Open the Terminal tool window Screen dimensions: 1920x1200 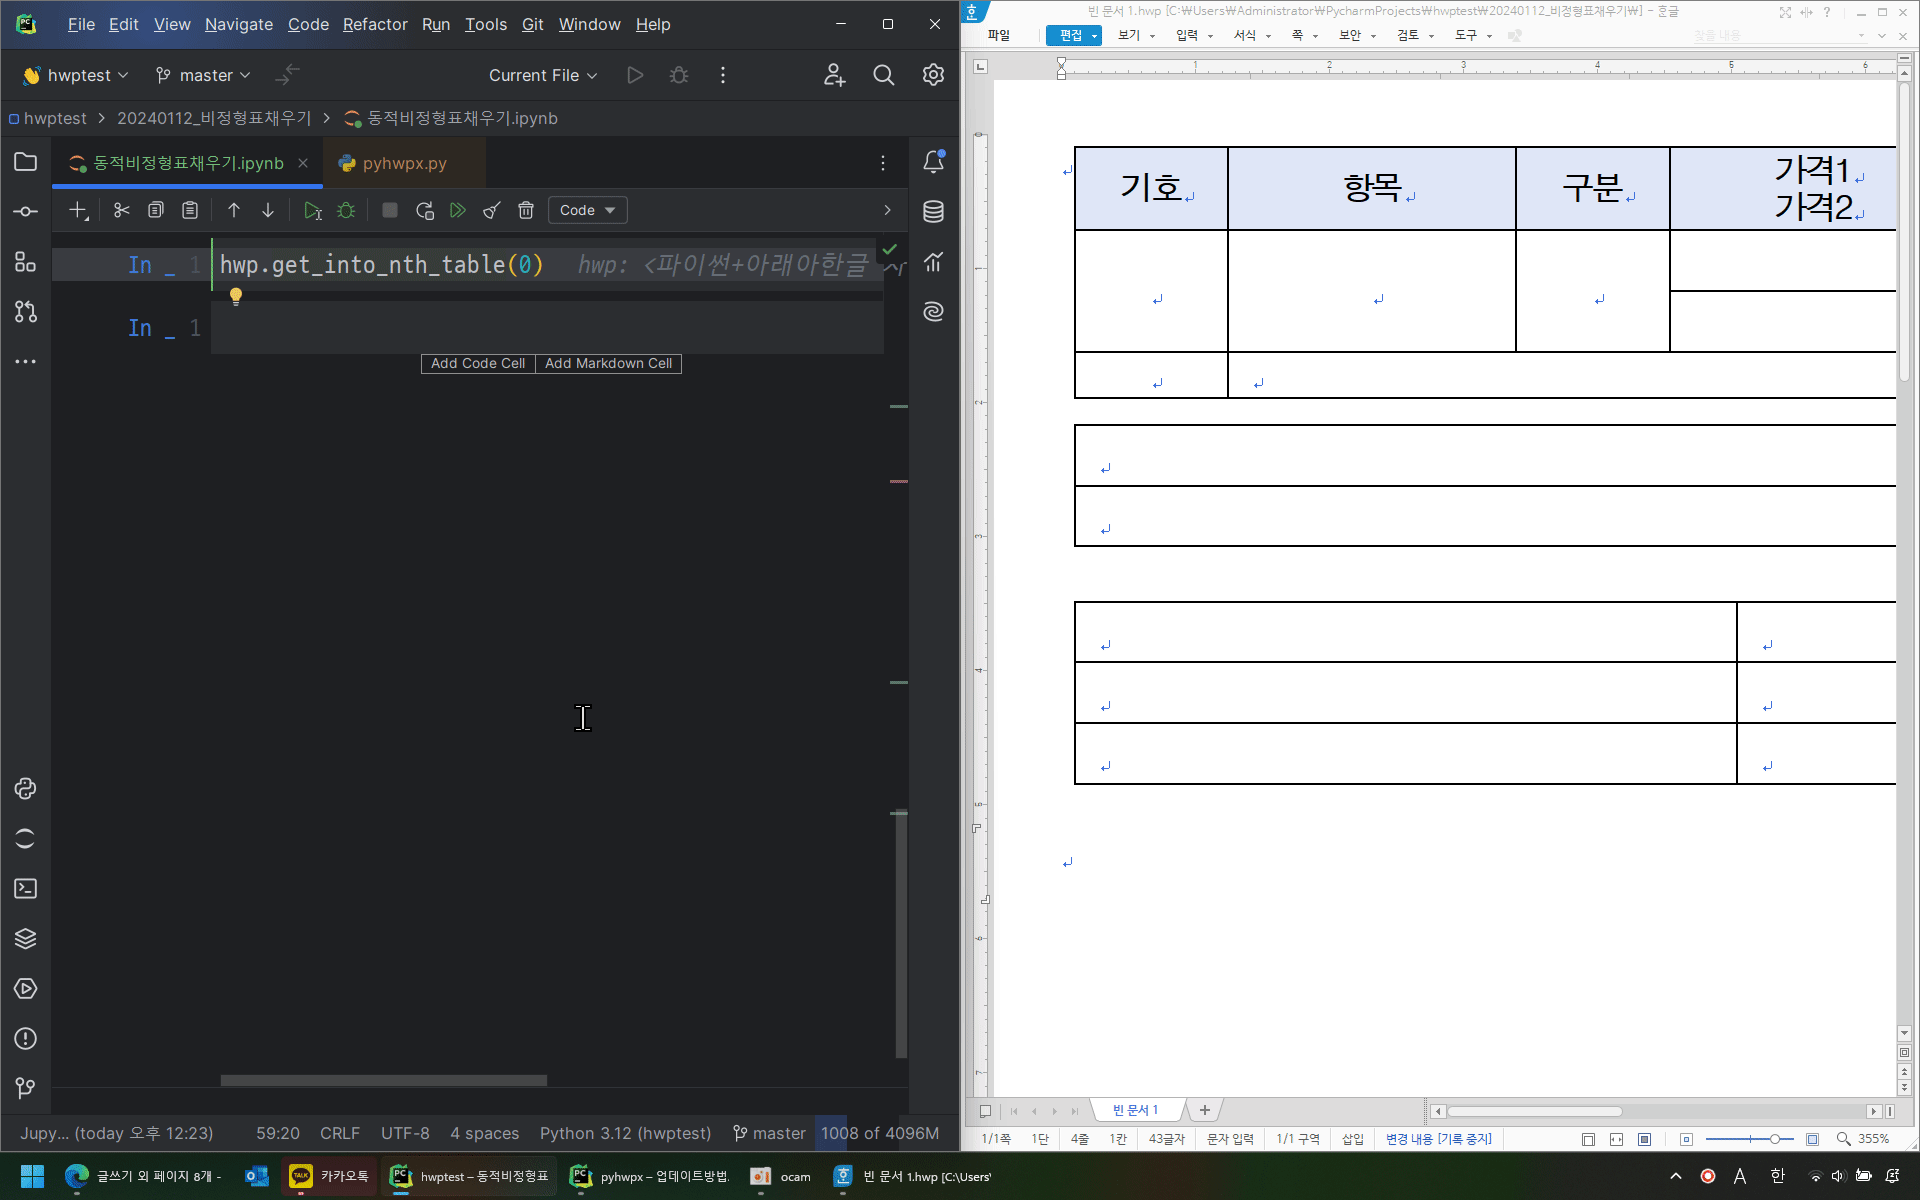pyautogui.click(x=26, y=889)
